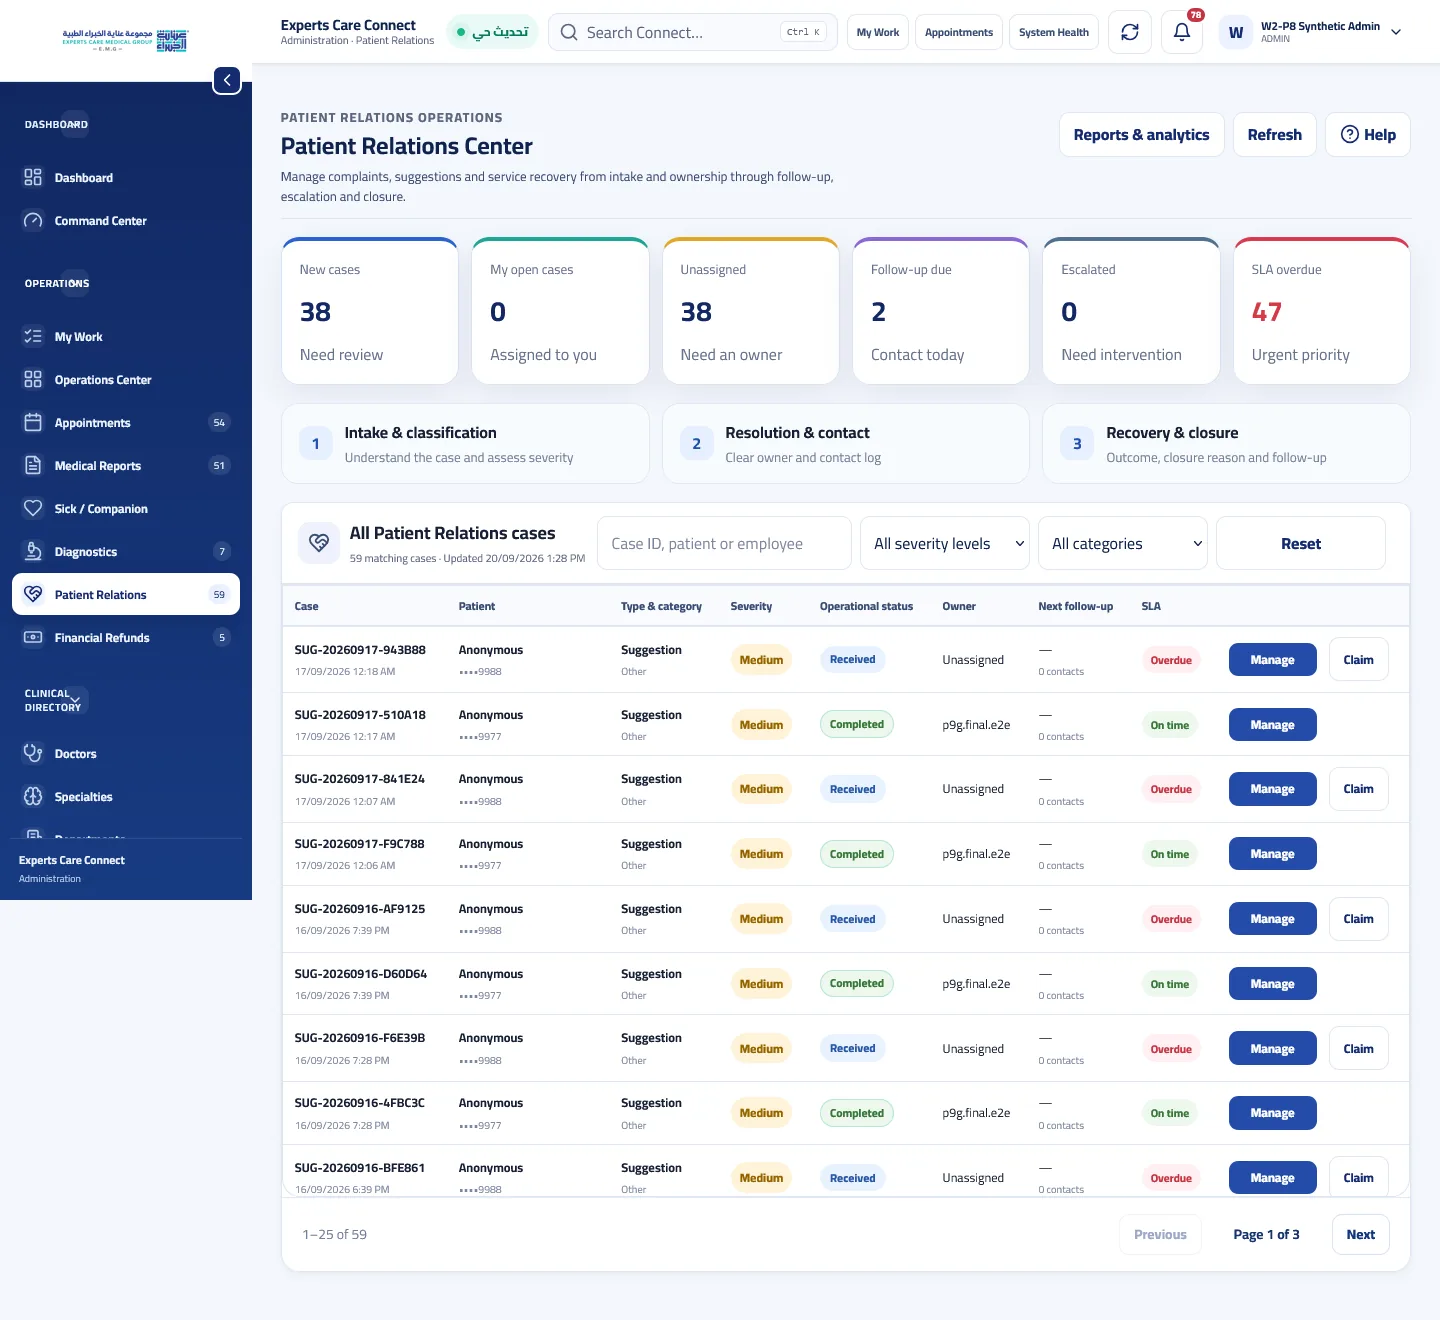Click the Command Center gauge icon
The width and height of the screenshot is (1440, 1320).
[x=33, y=220]
